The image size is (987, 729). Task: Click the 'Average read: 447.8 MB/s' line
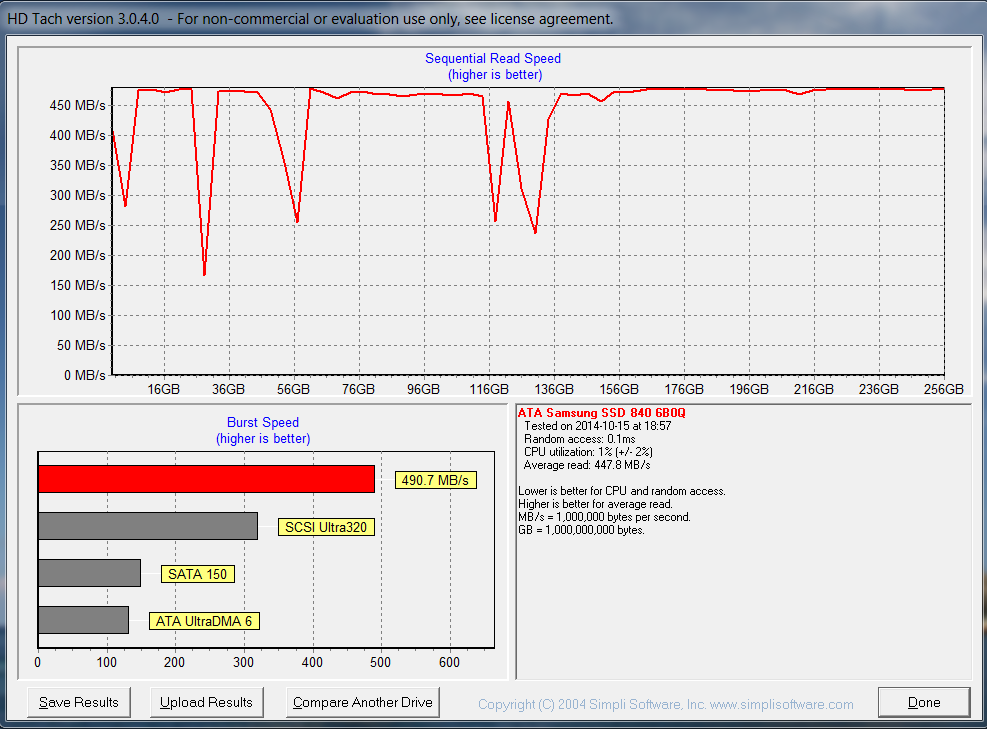tap(587, 465)
